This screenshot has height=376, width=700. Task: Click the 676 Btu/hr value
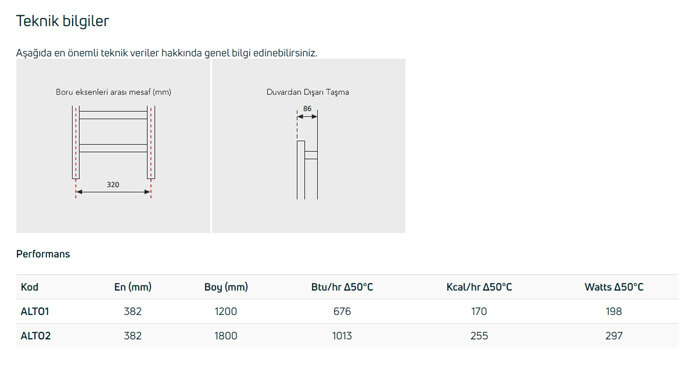pyautogui.click(x=342, y=311)
